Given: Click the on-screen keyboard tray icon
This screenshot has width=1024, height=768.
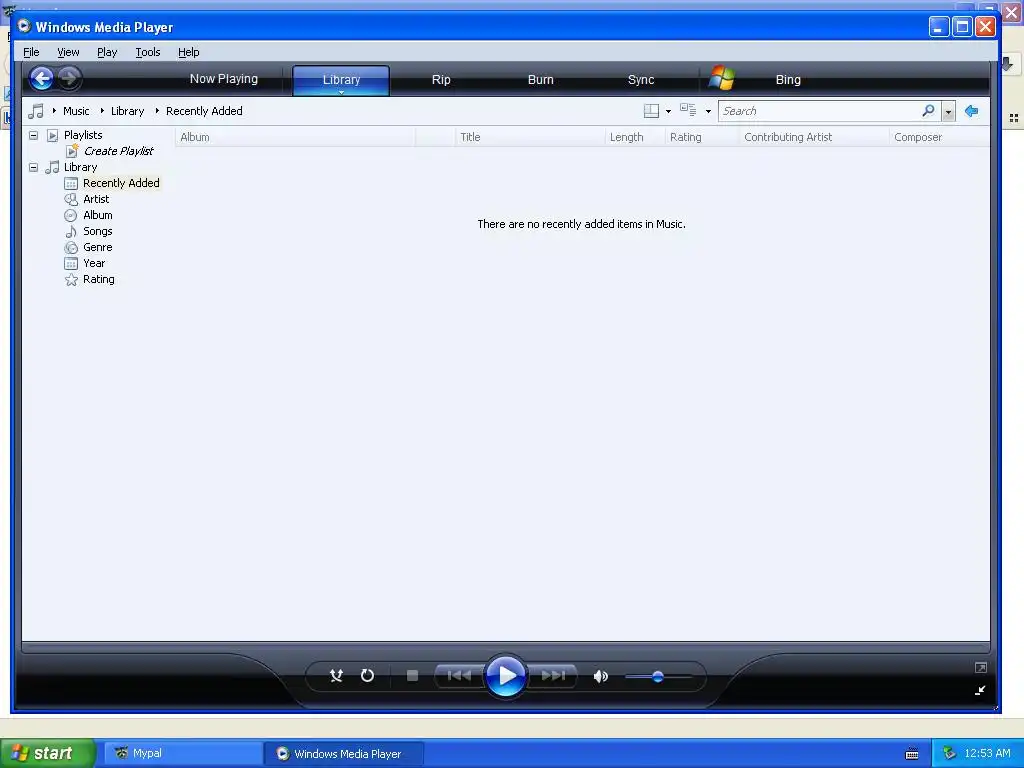Looking at the screenshot, I should pos(912,754).
